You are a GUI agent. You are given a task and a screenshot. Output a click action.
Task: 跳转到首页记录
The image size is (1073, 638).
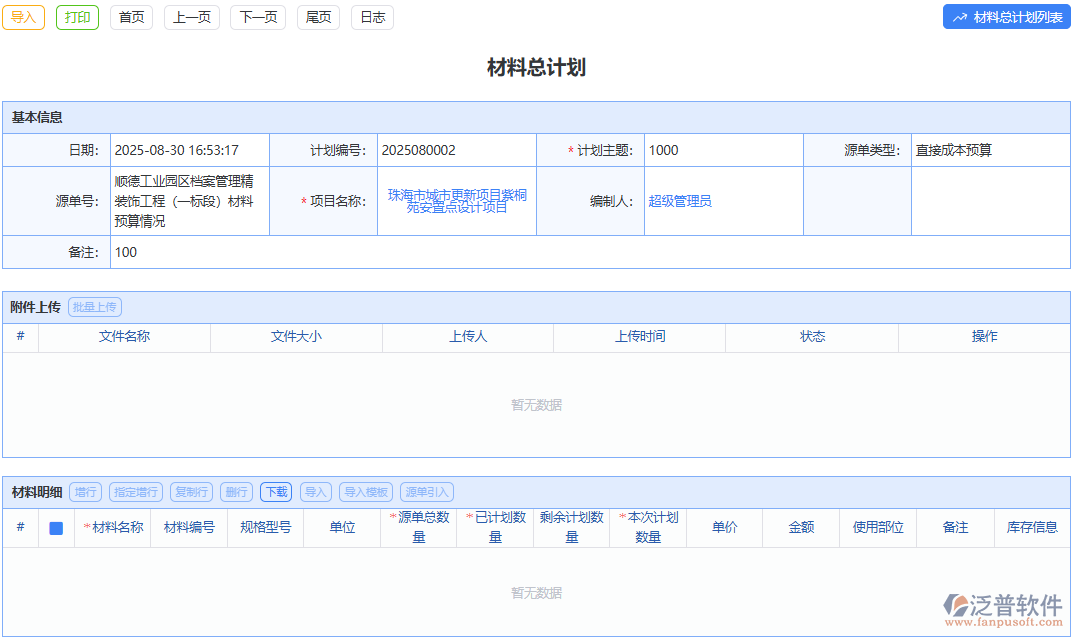click(130, 16)
